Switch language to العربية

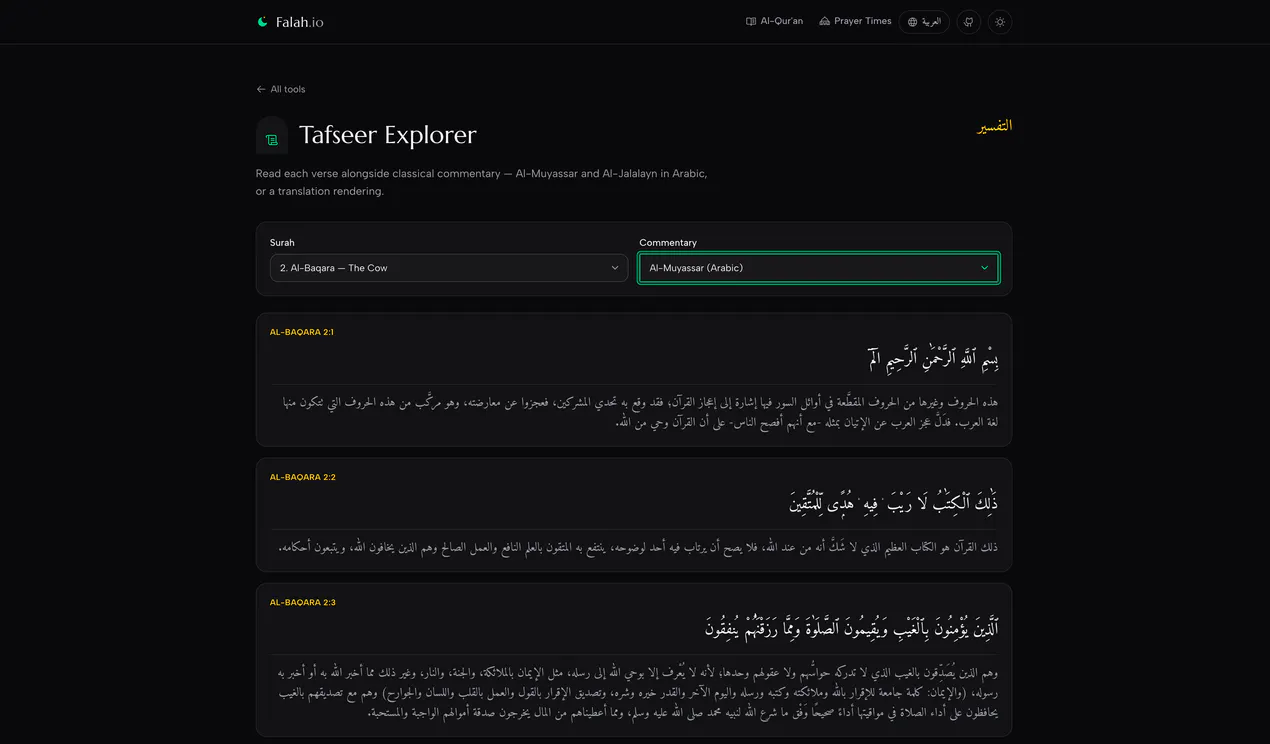pos(924,22)
